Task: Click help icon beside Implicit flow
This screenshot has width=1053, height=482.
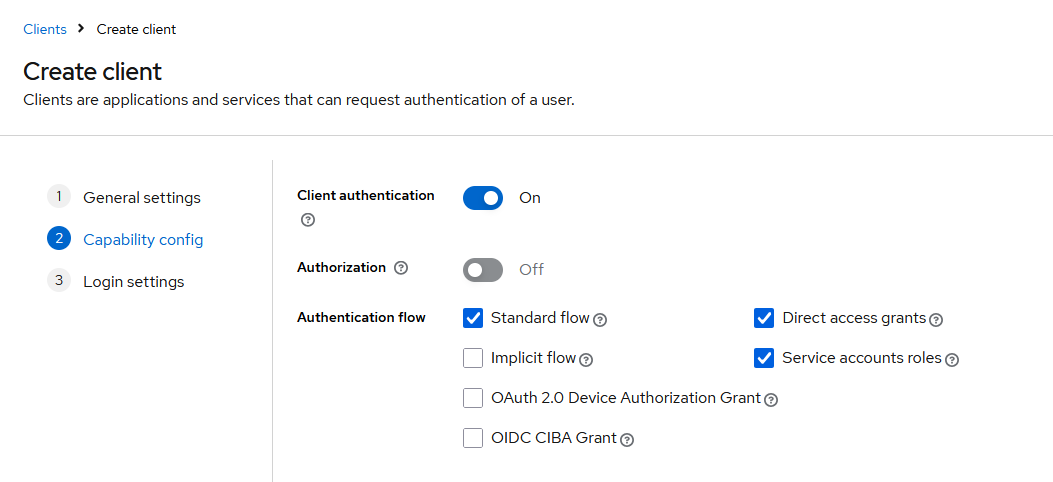Action: pos(586,360)
